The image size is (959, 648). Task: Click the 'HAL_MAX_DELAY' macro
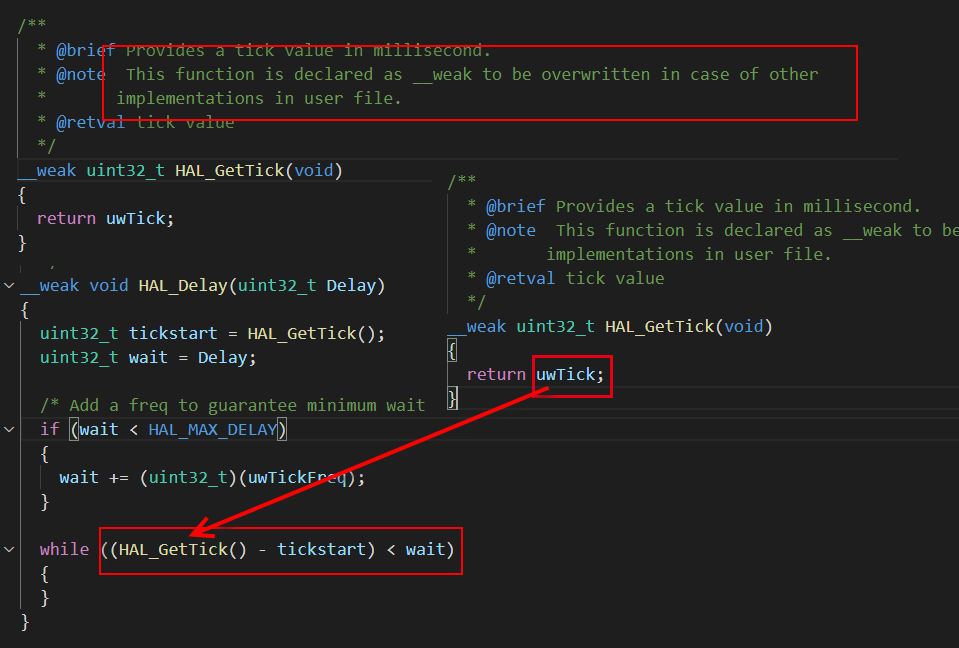[x=212, y=430]
